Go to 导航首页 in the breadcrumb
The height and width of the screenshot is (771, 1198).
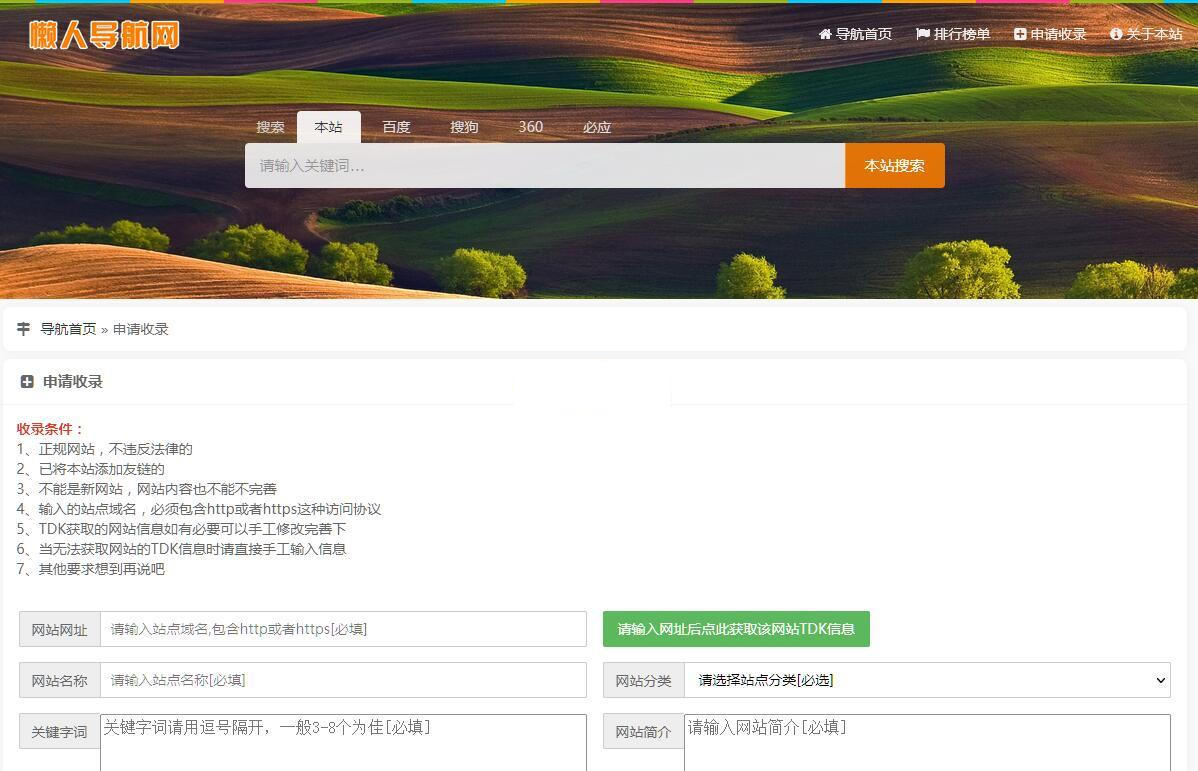[x=68, y=329]
